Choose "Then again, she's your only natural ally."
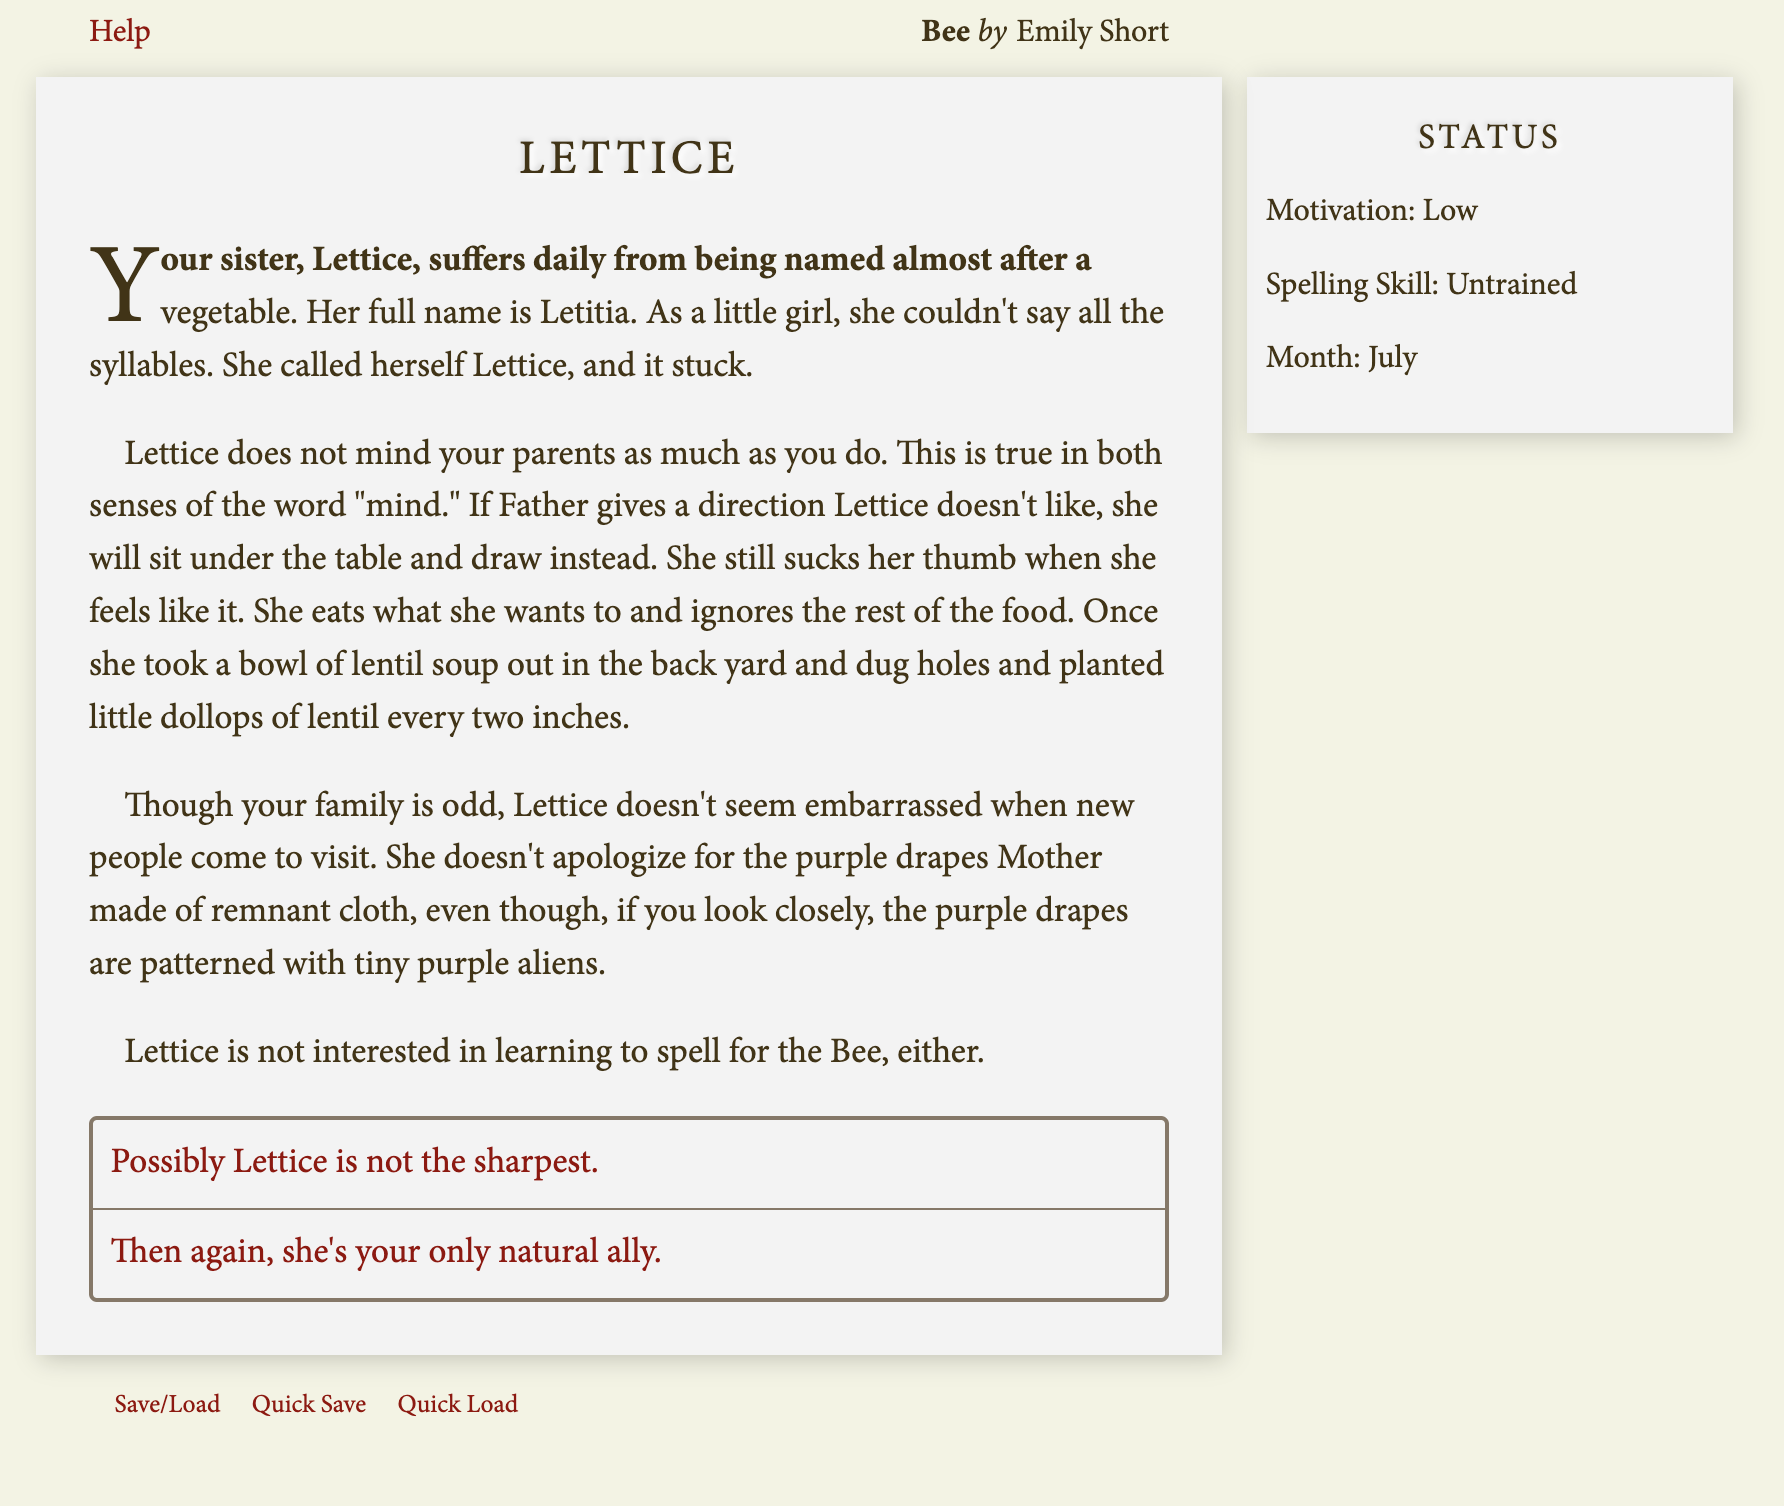The height and width of the screenshot is (1506, 1784). 386,1251
